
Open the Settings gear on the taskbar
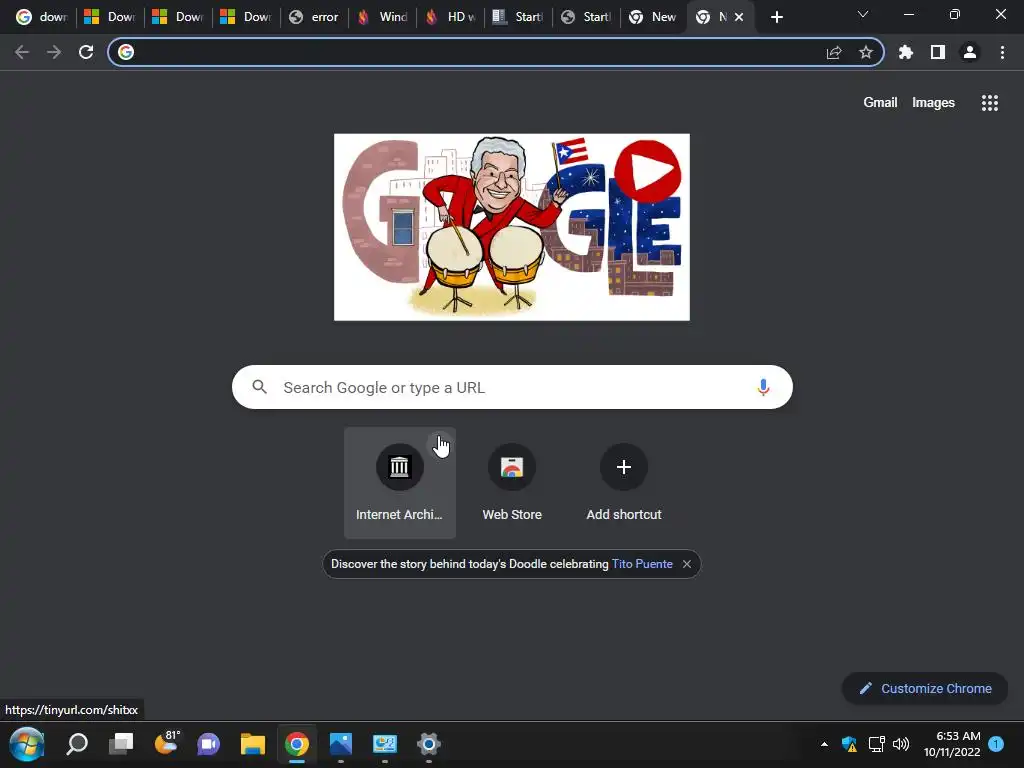[x=428, y=744]
